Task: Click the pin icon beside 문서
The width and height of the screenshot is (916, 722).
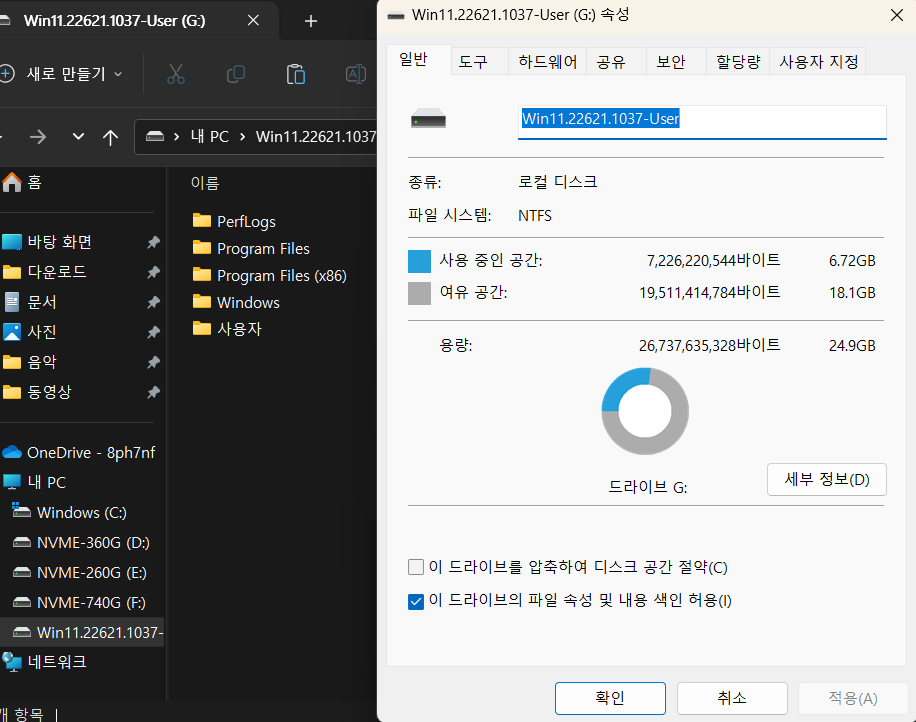Action: 153,302
